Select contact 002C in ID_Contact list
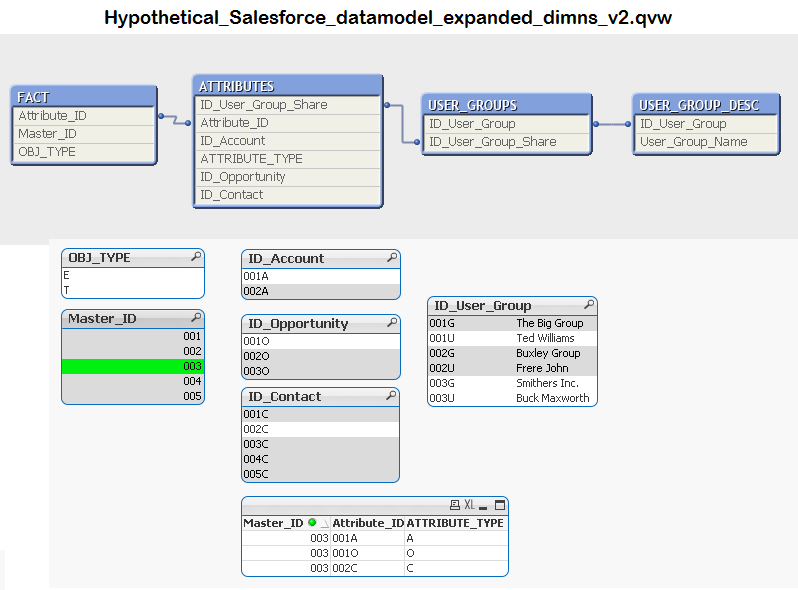The width and height of the screenshot is (798, 590). 320,429
